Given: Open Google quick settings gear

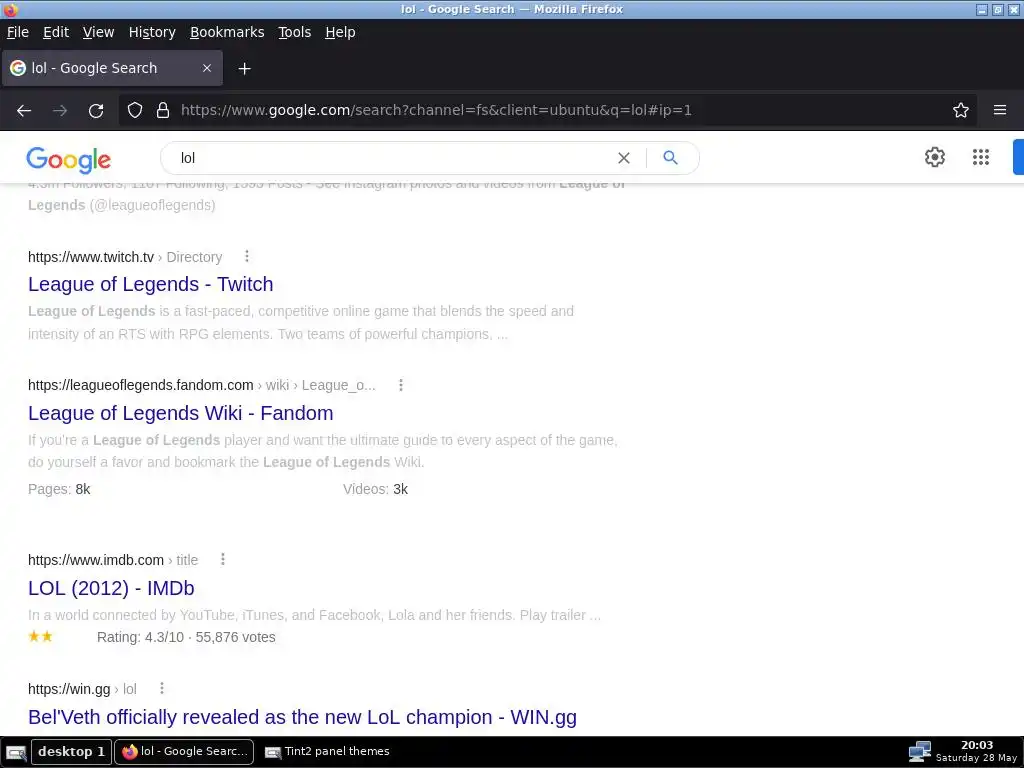Looking at the screenshot, I should coord(935,157).
